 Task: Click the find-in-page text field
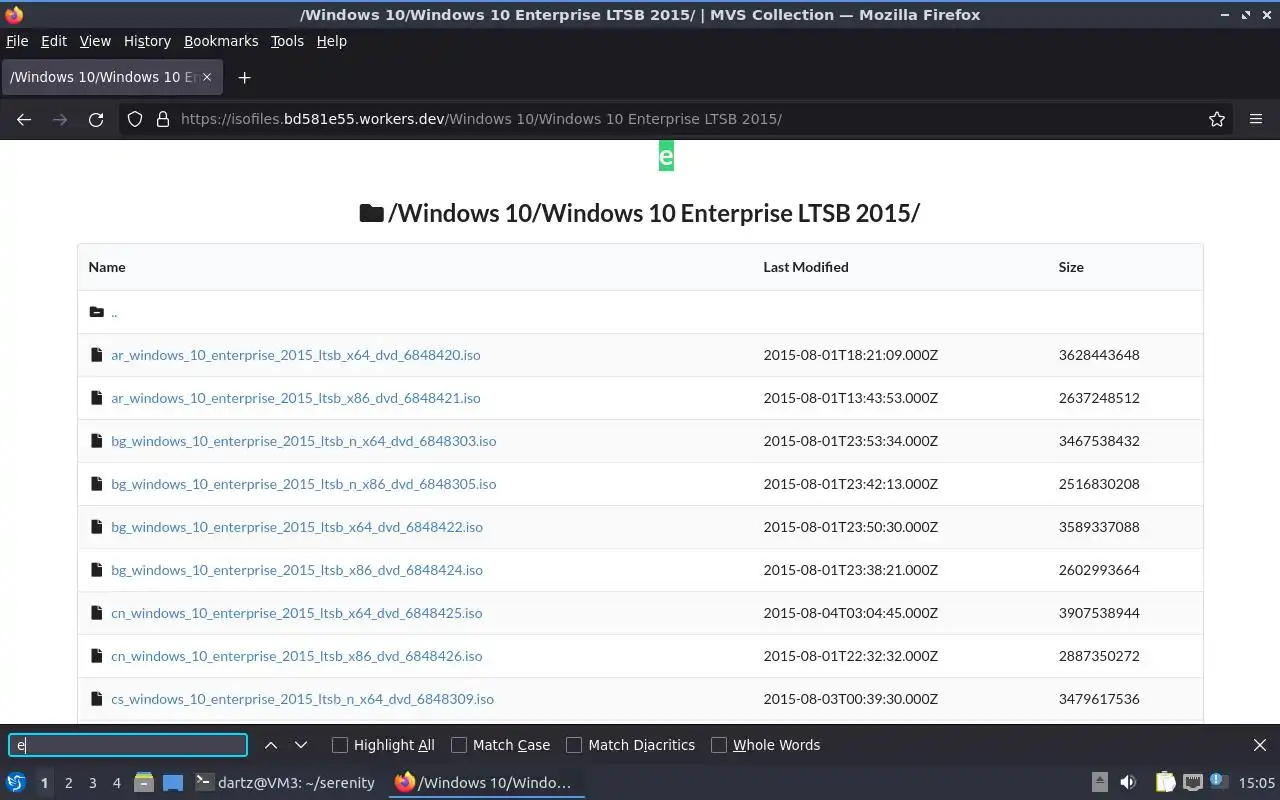[x=128, y=745]
